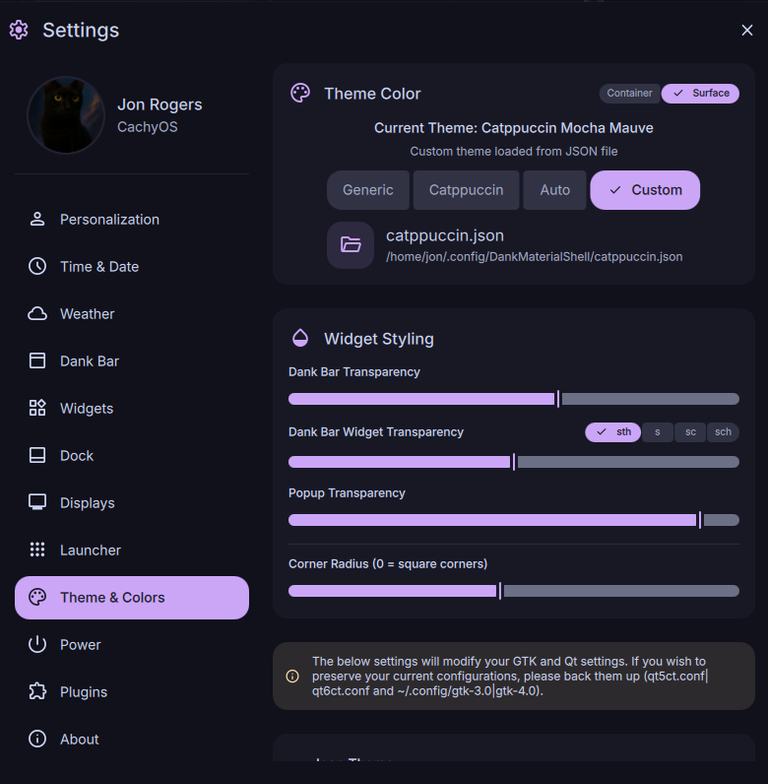
Task: Select the 'sch' widget color option
Action: [723, 432]
